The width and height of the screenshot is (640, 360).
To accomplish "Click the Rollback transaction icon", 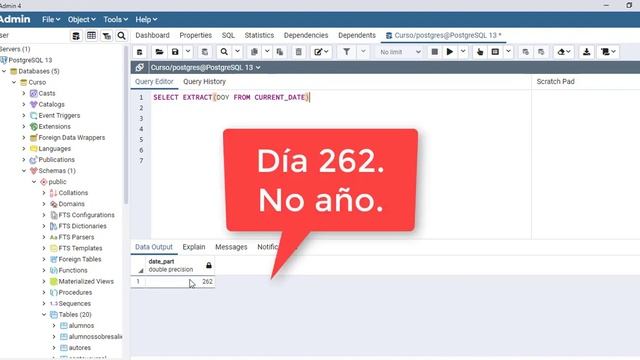I will [541, 52].
